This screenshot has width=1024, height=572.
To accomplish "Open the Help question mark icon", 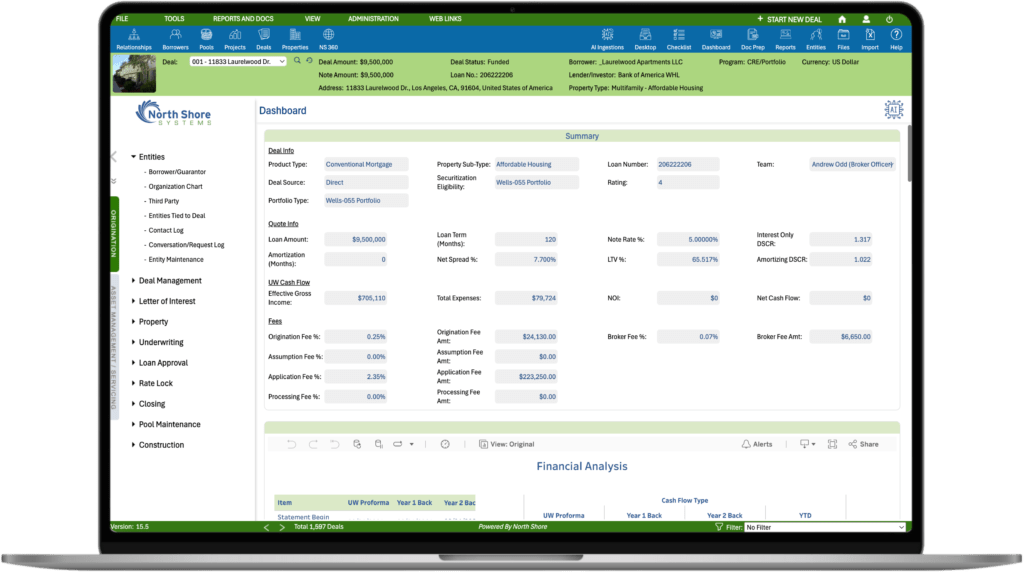I will (896, 39).
